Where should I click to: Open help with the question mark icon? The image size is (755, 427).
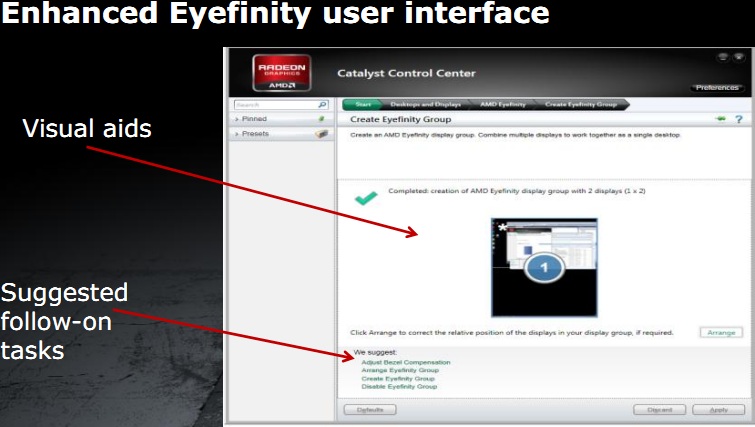point(739,119)
